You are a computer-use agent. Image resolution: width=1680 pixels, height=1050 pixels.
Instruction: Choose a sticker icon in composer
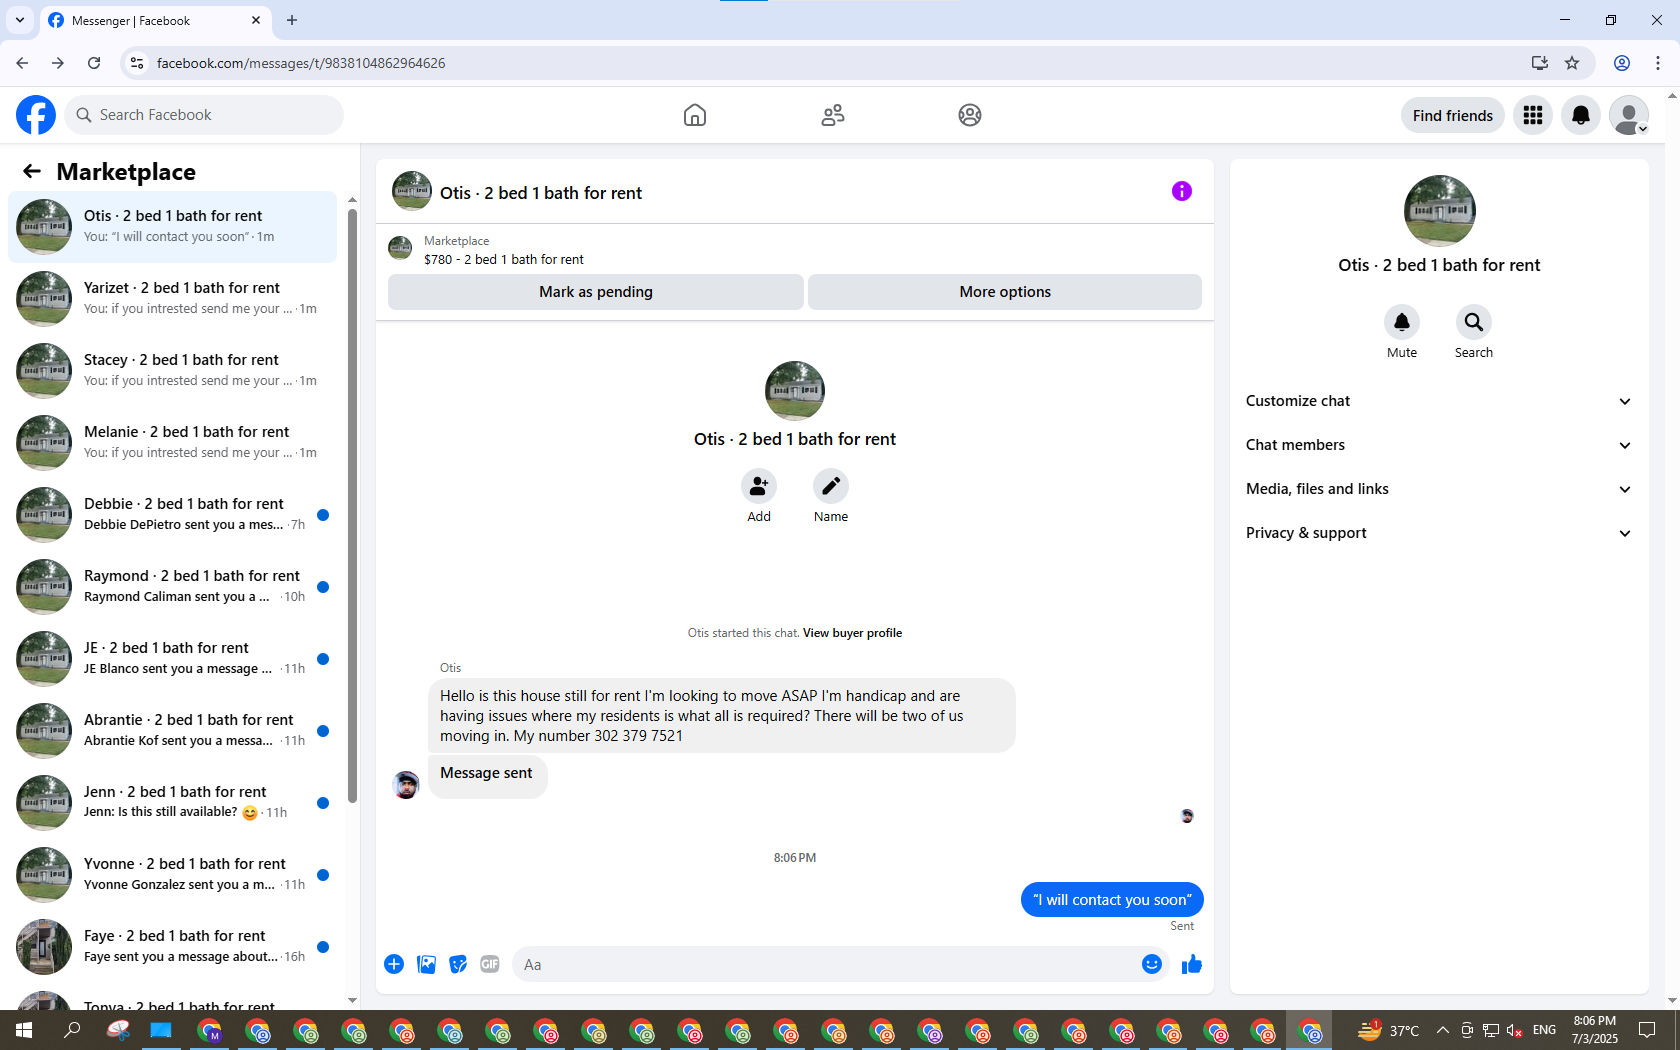pos(458,964)
